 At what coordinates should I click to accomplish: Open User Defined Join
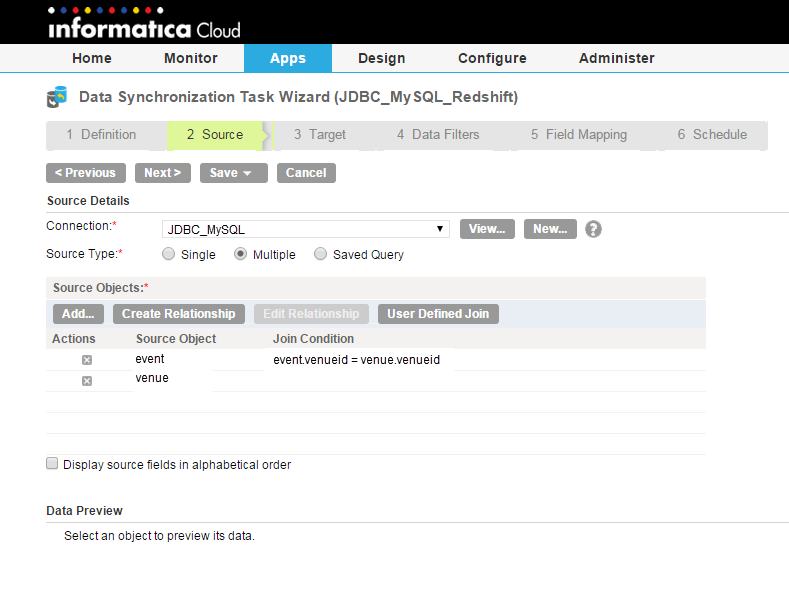pyautogui.click(x=438, y=314)
